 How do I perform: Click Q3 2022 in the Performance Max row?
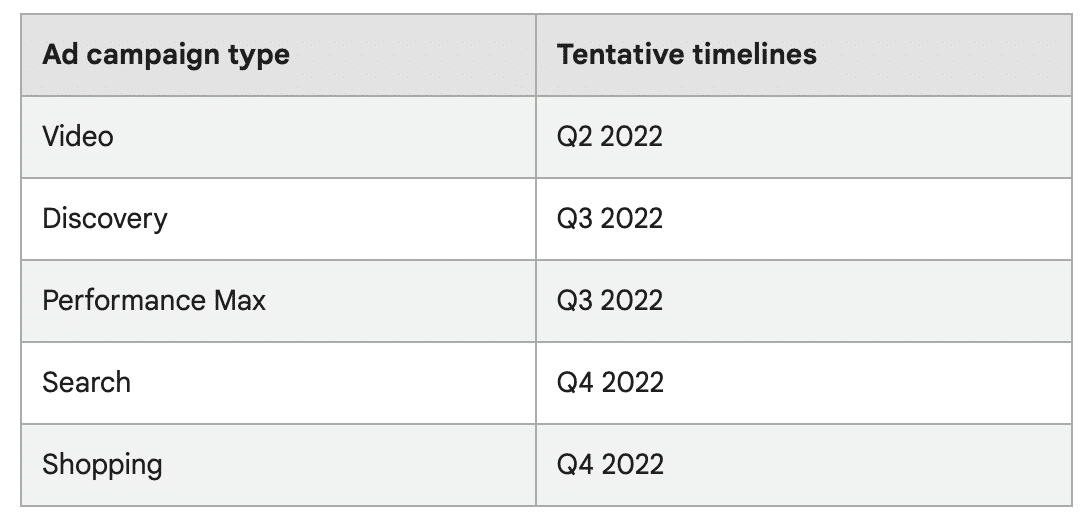point(610,300)
